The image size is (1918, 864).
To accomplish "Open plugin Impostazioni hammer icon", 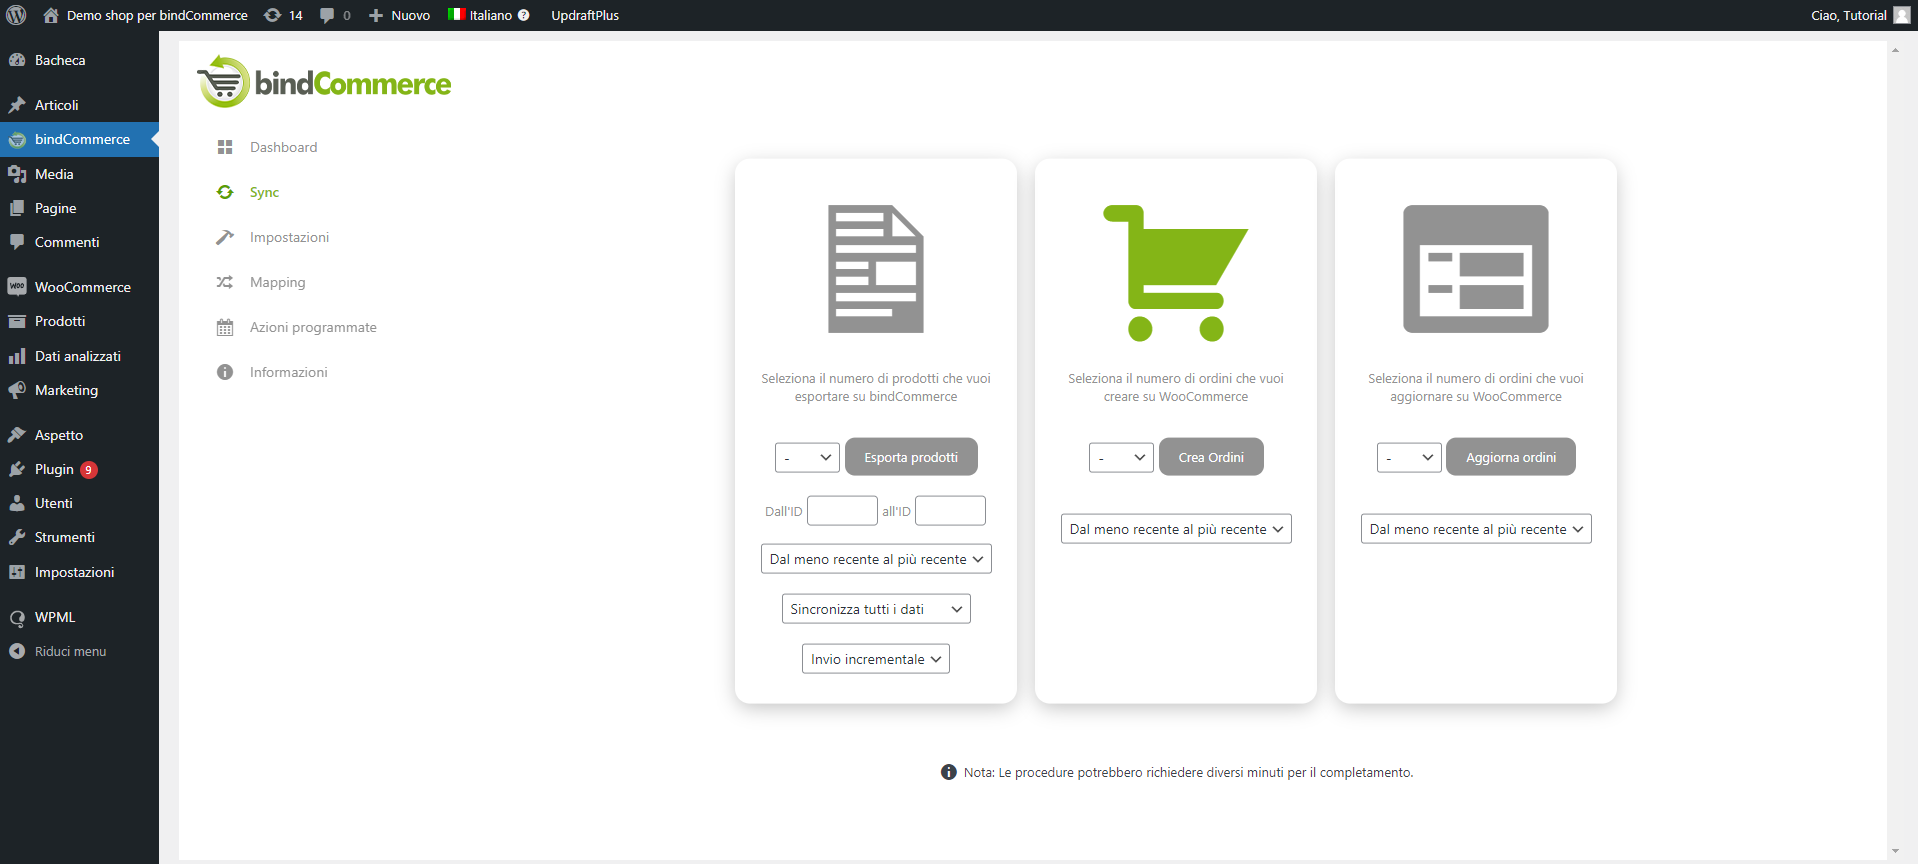I will click(225, 237).
